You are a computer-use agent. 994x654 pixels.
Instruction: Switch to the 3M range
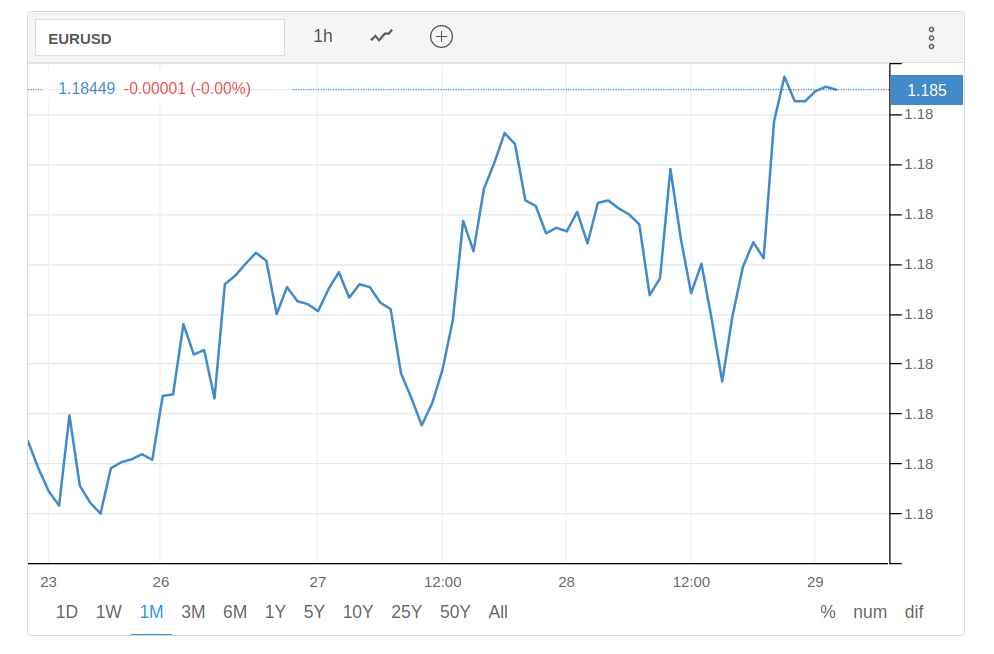tap(193, 612)
